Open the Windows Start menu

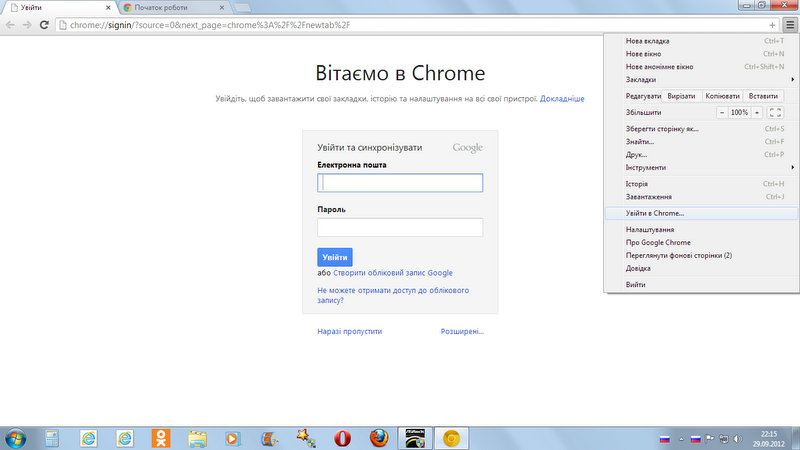coord(15,438)
